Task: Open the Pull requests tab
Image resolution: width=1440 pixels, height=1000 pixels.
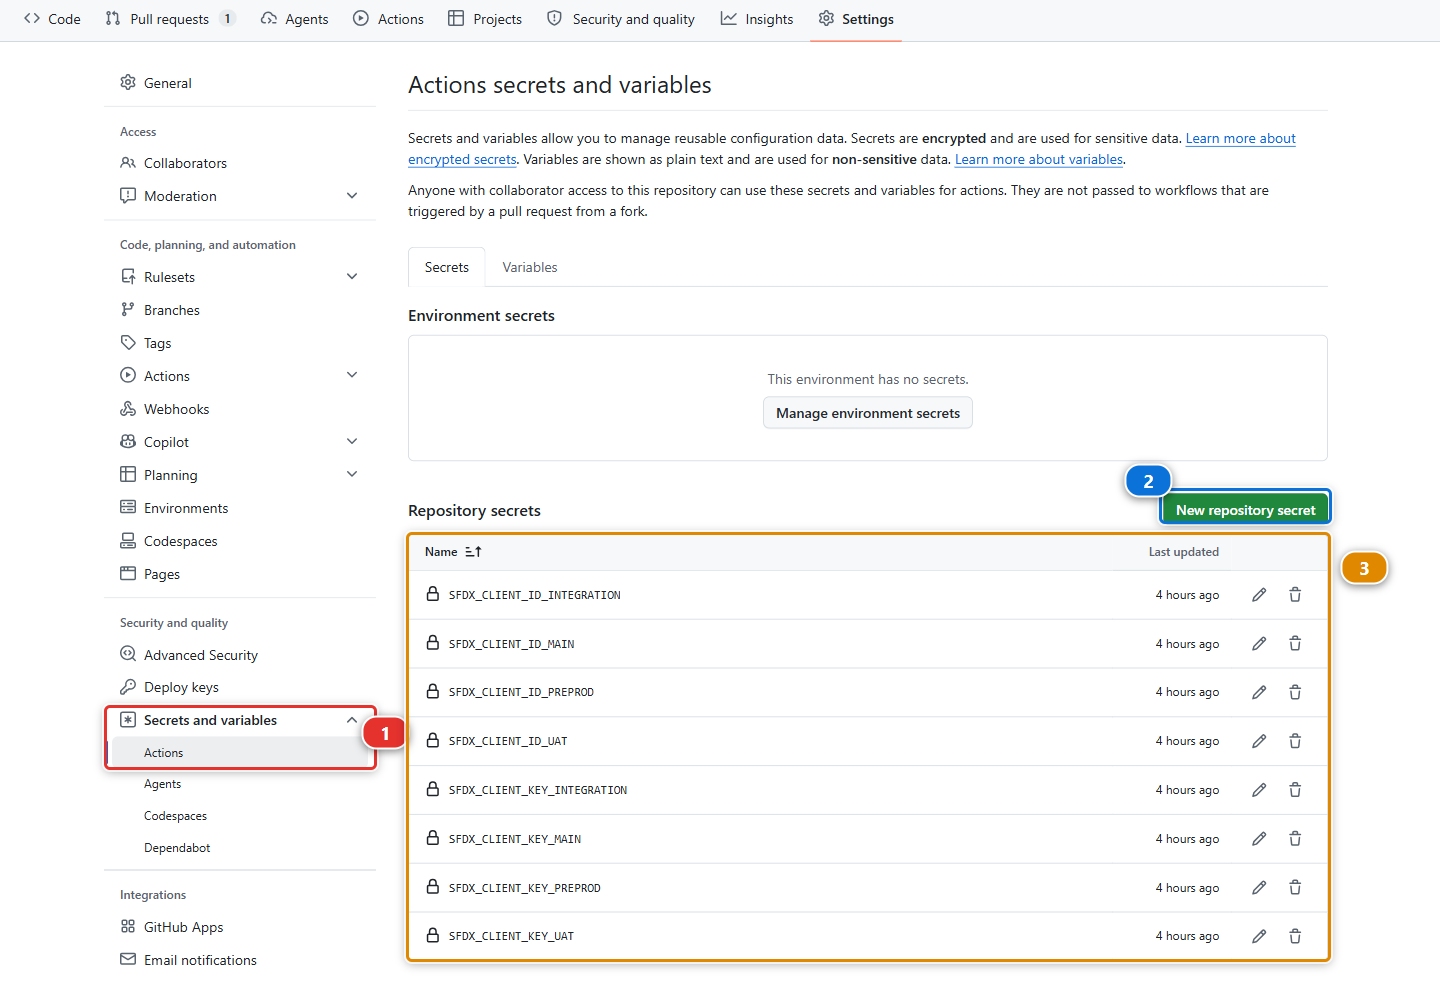Action: [170, 19]
